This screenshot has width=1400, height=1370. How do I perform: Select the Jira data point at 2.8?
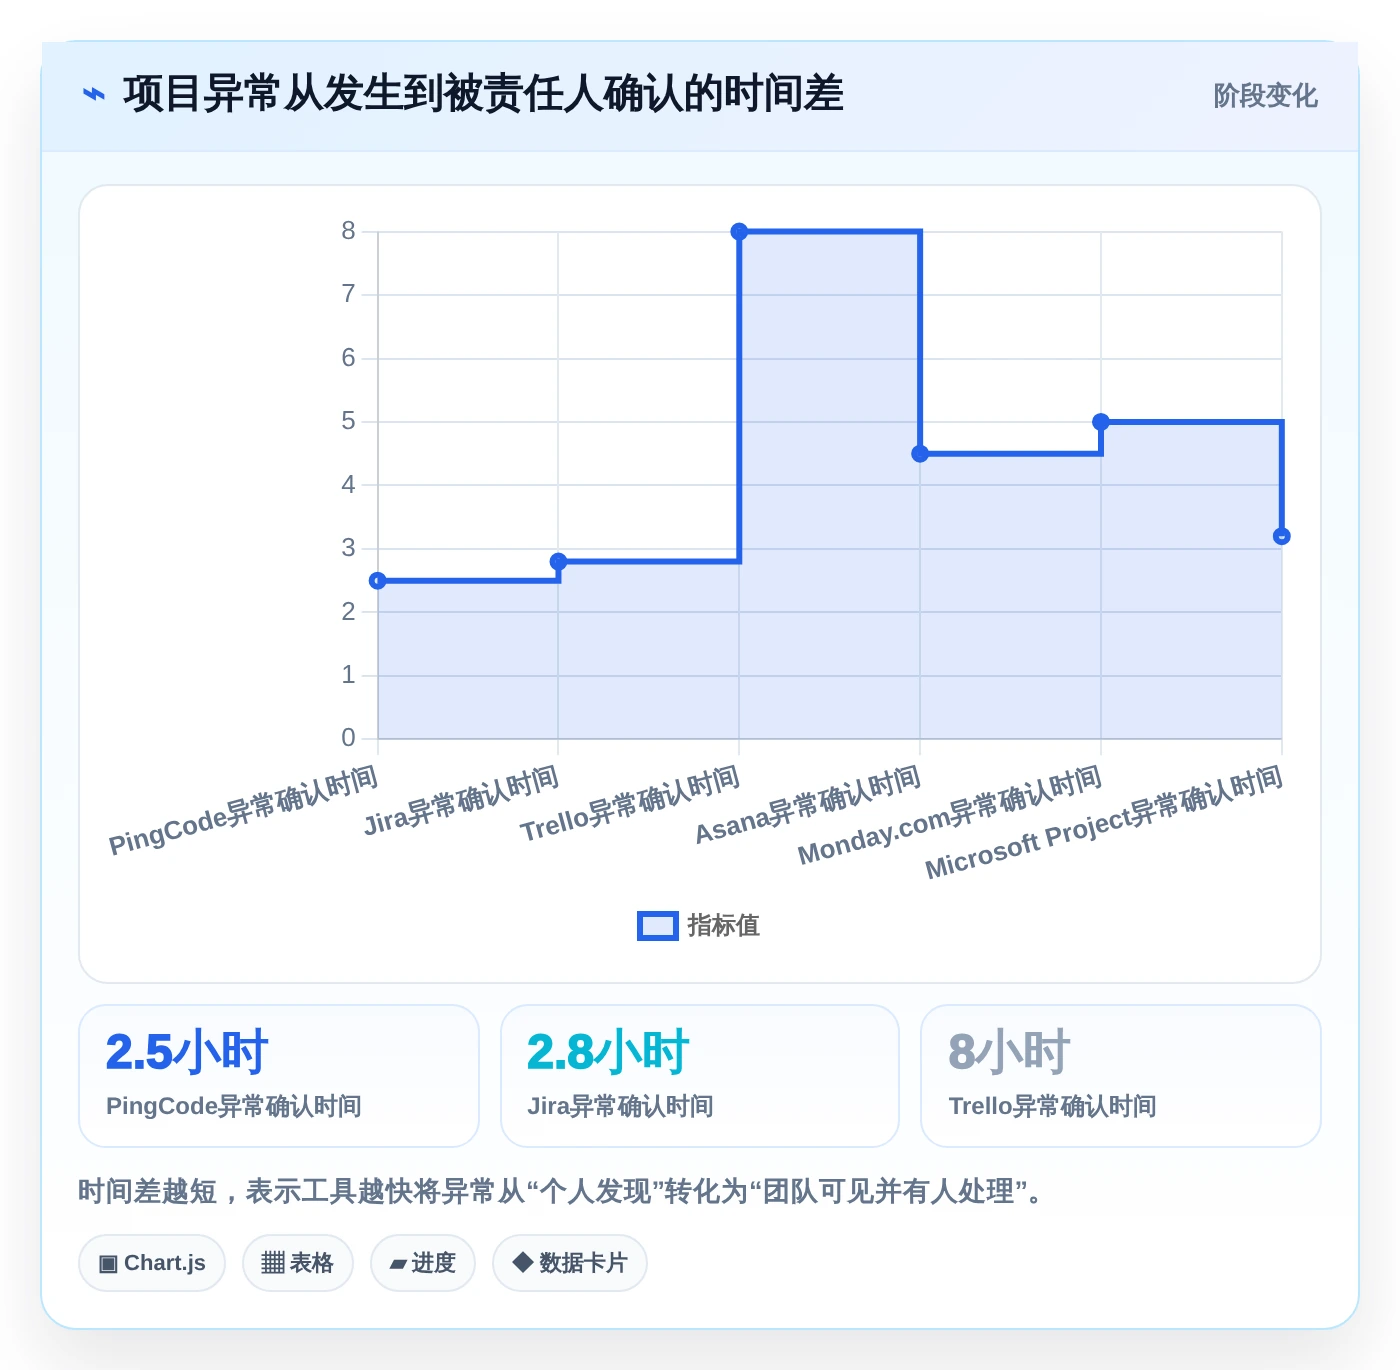pyautogui.click(x=559, y=562)
